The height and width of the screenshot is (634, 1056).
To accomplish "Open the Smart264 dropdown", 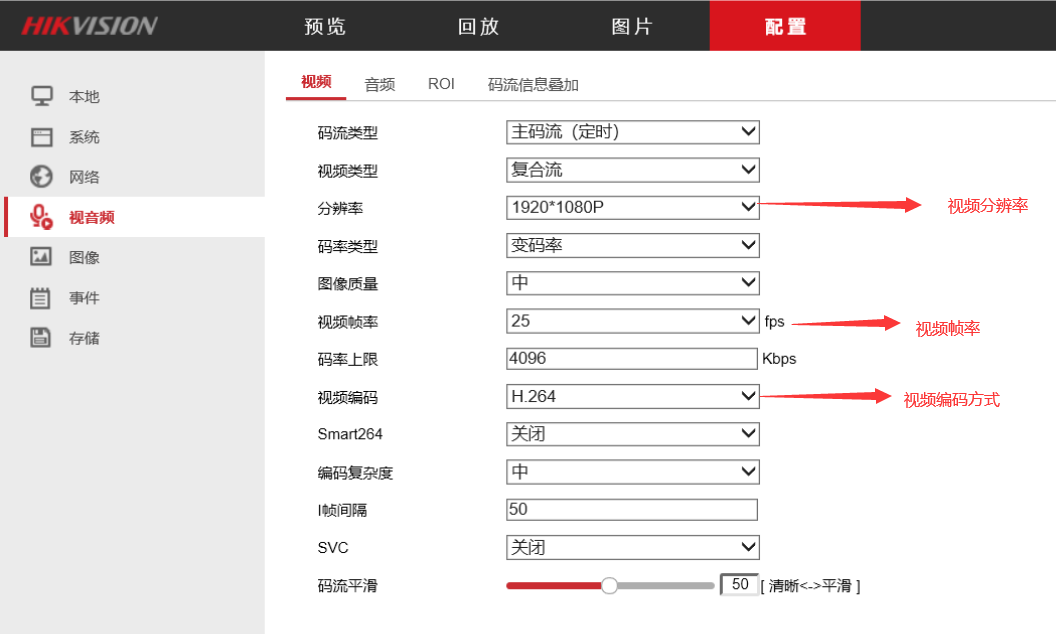I will tap(632, 434).
